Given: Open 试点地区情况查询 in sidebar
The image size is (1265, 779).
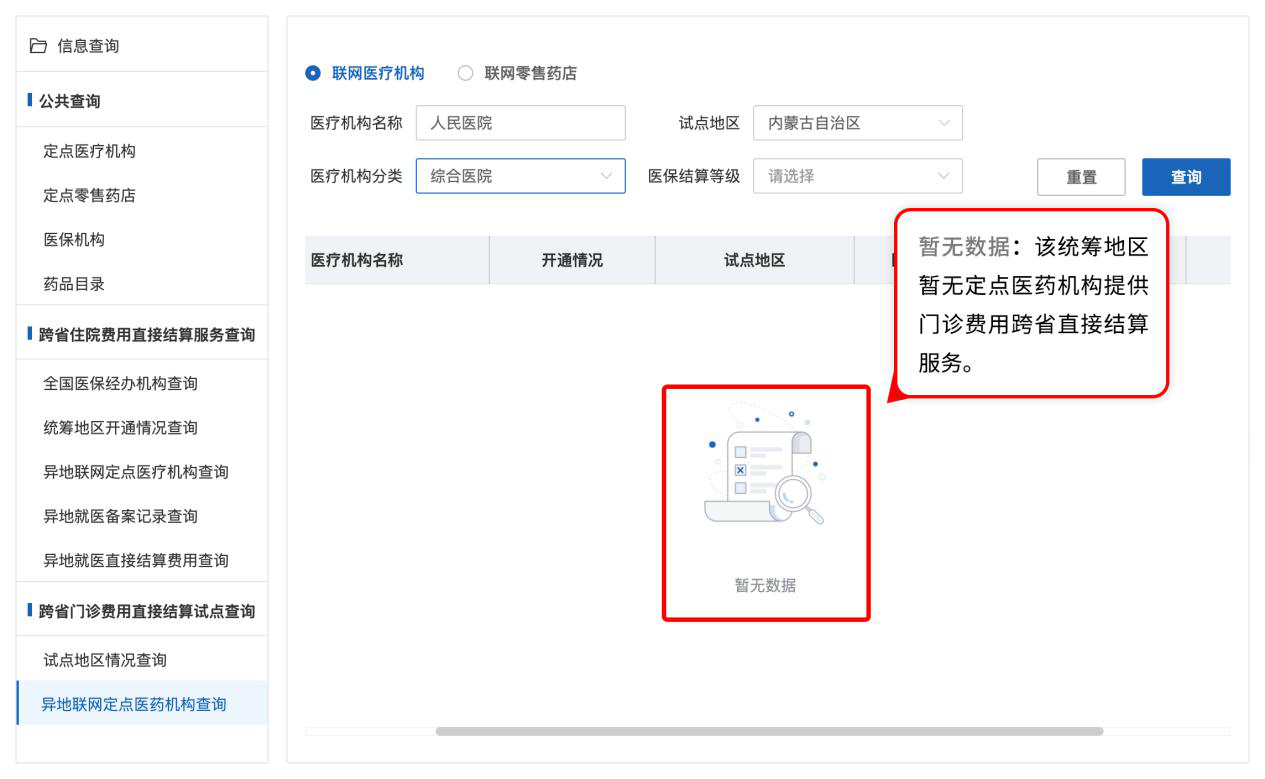Looking at the screenshot, I should pos(104,660).
